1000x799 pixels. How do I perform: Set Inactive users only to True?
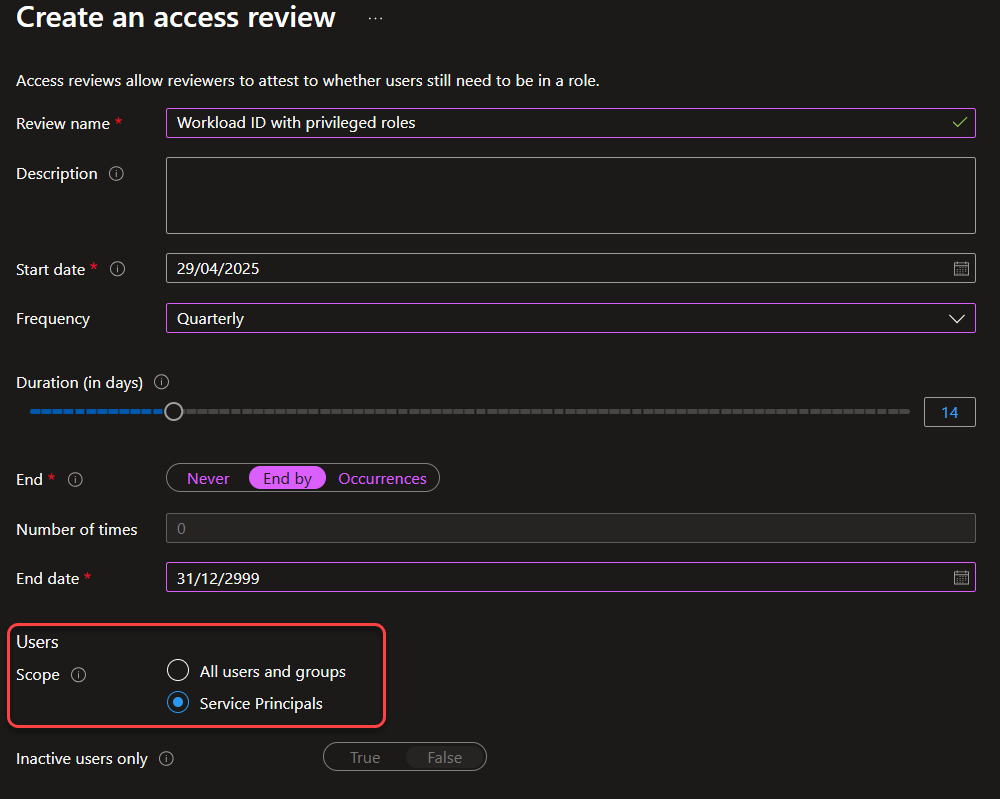tap(365, 758)
